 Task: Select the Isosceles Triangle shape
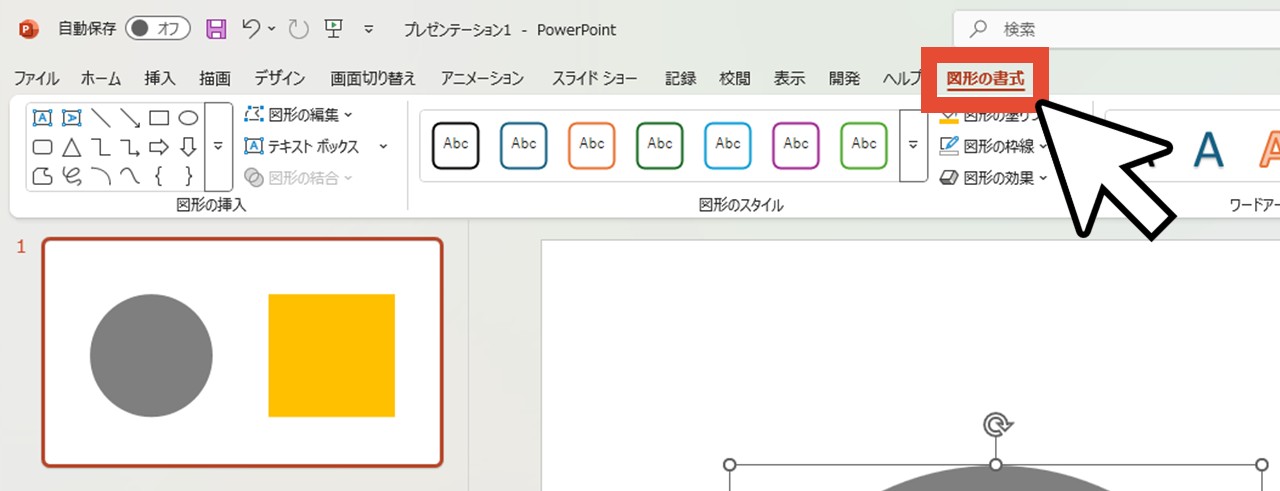pyautogui.click(x=72, y=148)
